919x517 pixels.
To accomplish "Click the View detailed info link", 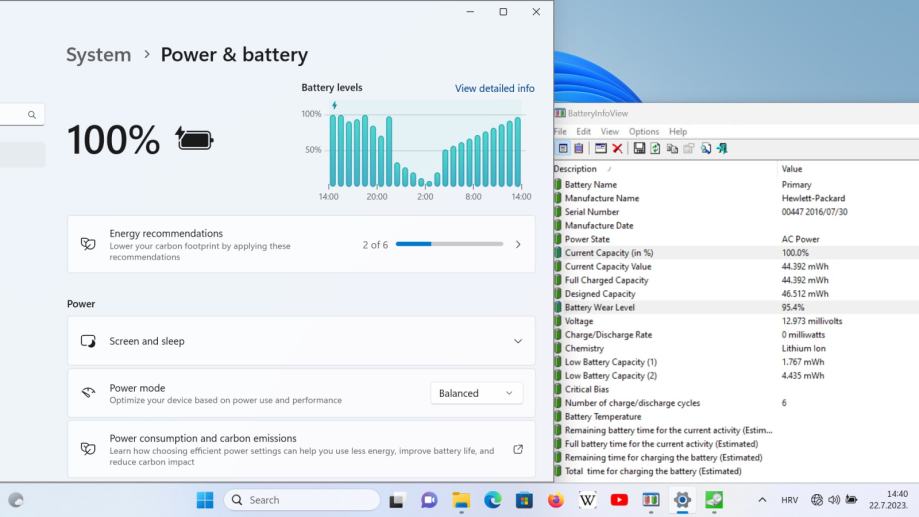I will (x=494, y=88).
